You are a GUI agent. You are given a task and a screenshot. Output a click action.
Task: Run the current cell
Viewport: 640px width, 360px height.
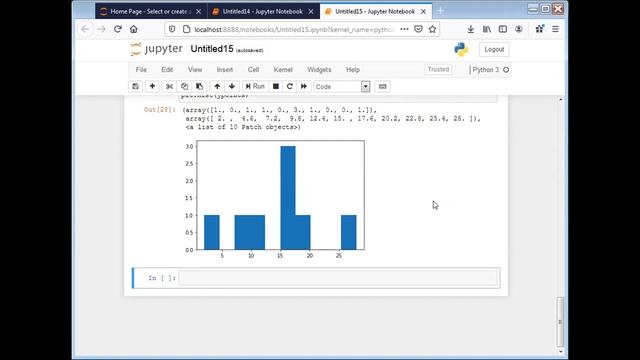click(x=255, y=87)
